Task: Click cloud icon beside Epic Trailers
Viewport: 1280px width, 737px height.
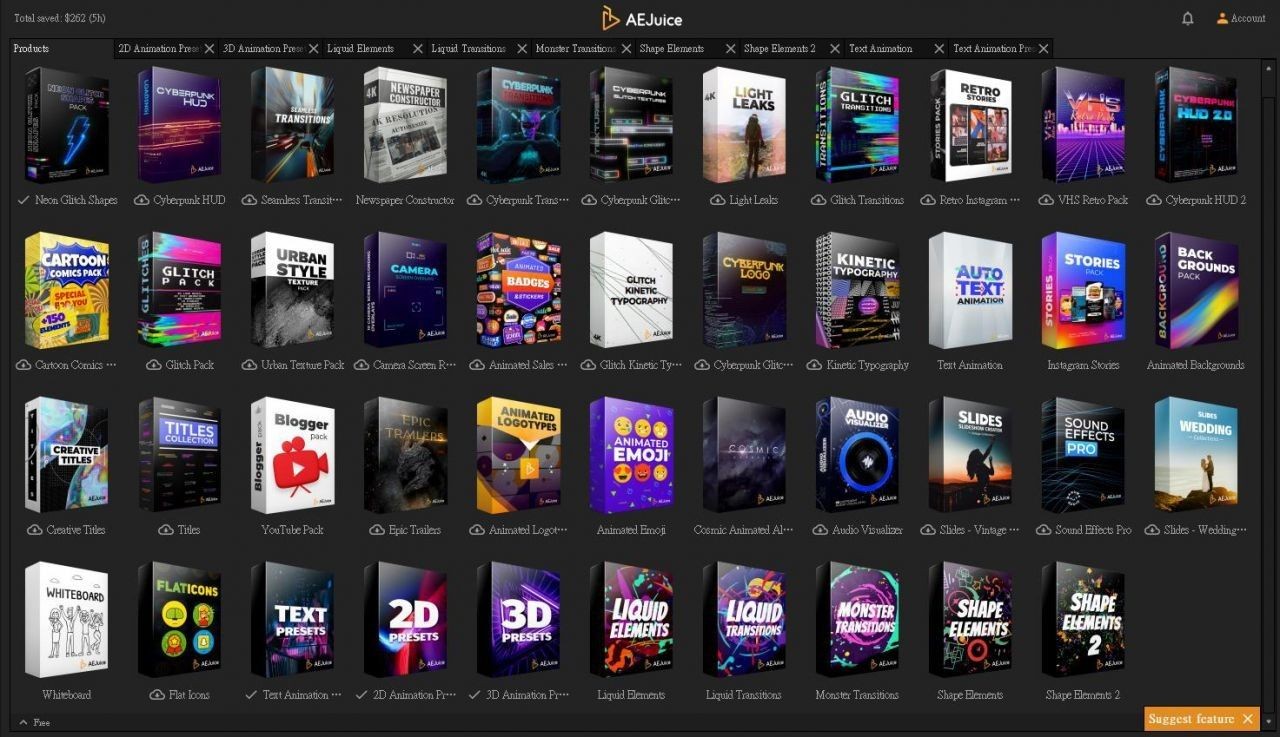Action: 376,530
